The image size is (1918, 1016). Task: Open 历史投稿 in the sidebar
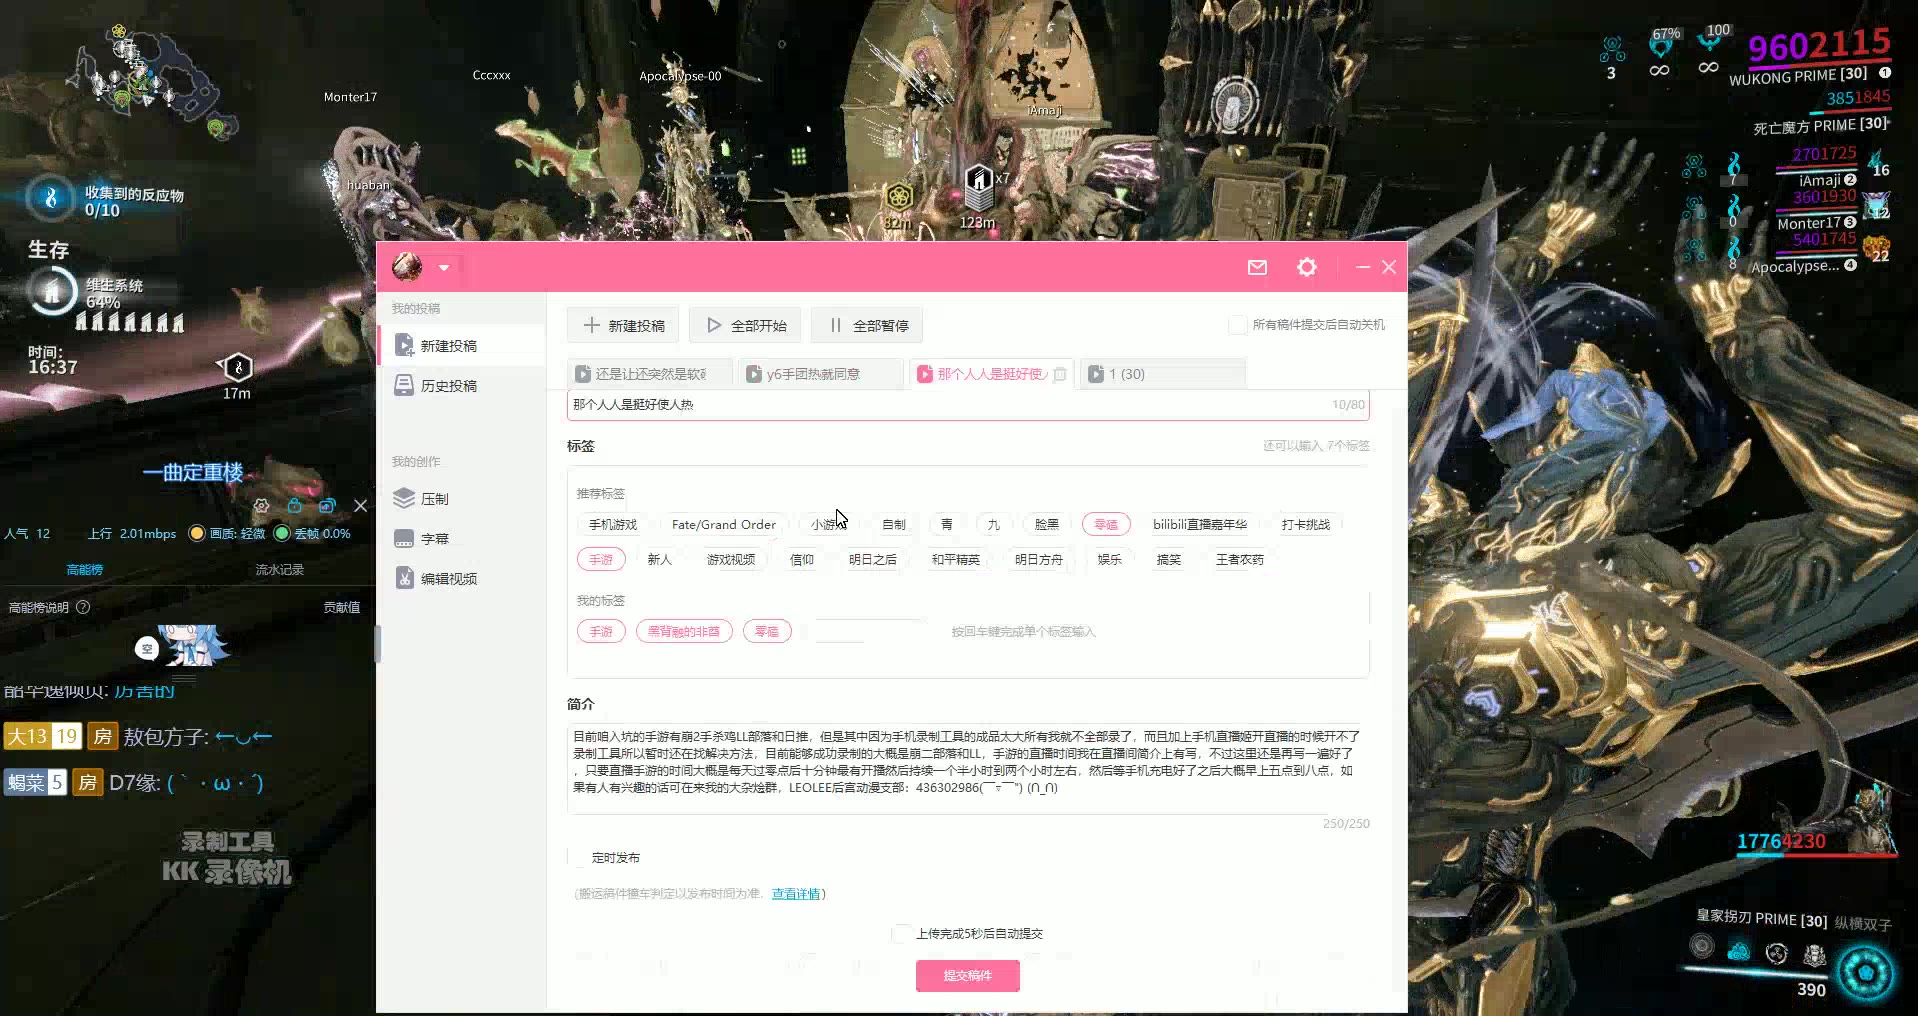click(462, 386)
